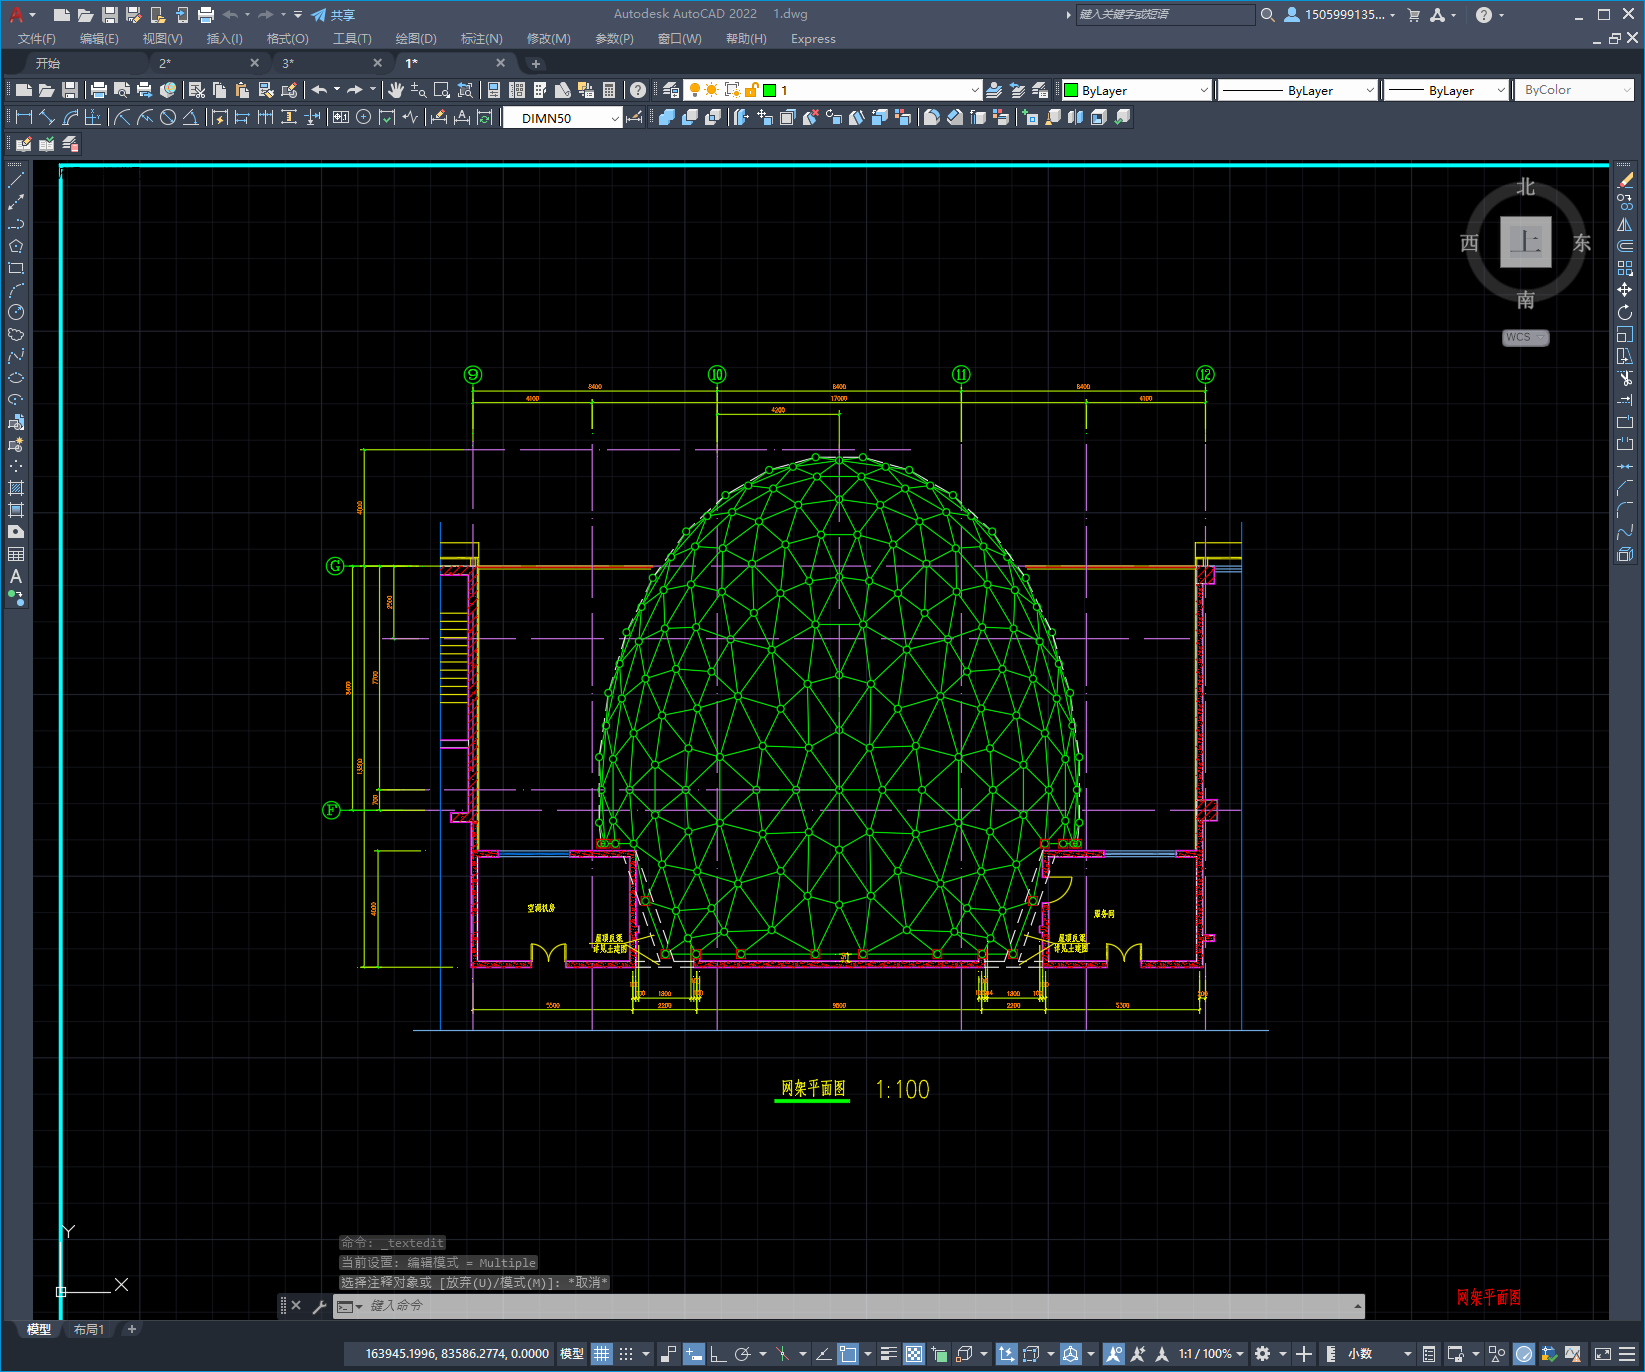Click the search magnifier icon
Image resolution: width=1645 pixels, height=1372 pixels.
tap(1268, 15)
